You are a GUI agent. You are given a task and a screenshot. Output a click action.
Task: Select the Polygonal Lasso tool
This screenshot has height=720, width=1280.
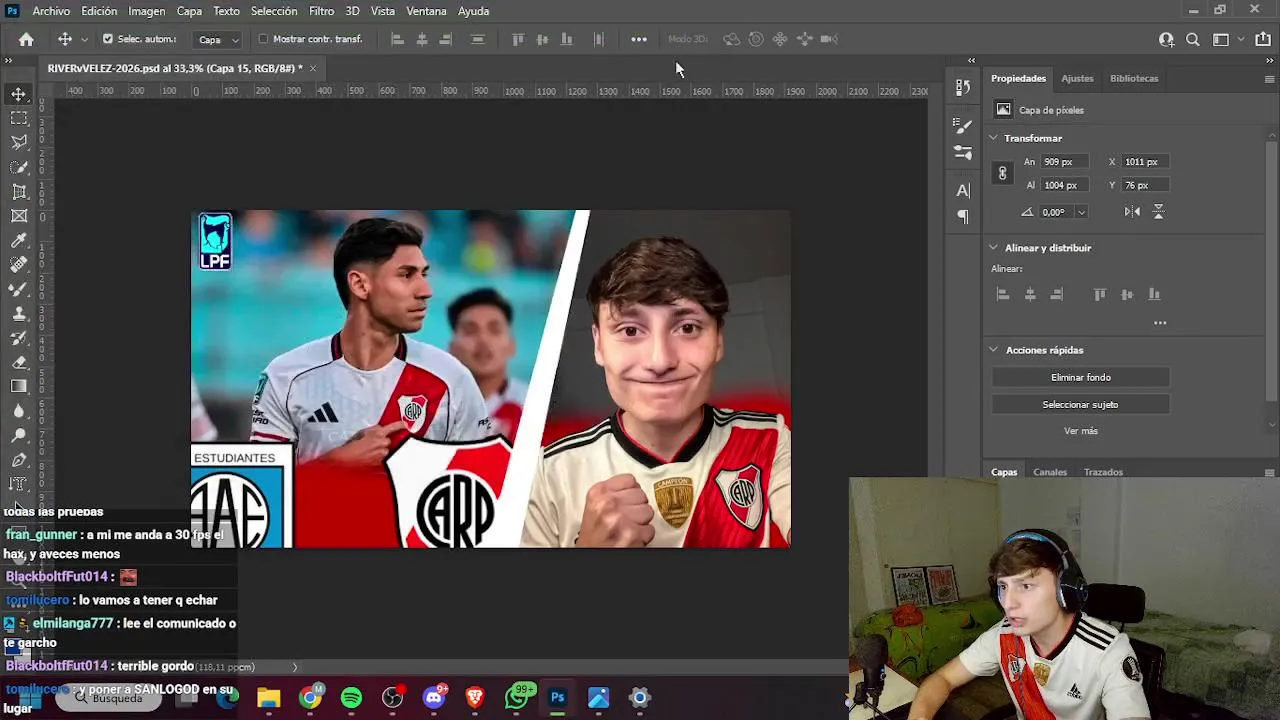click(19, 142)
